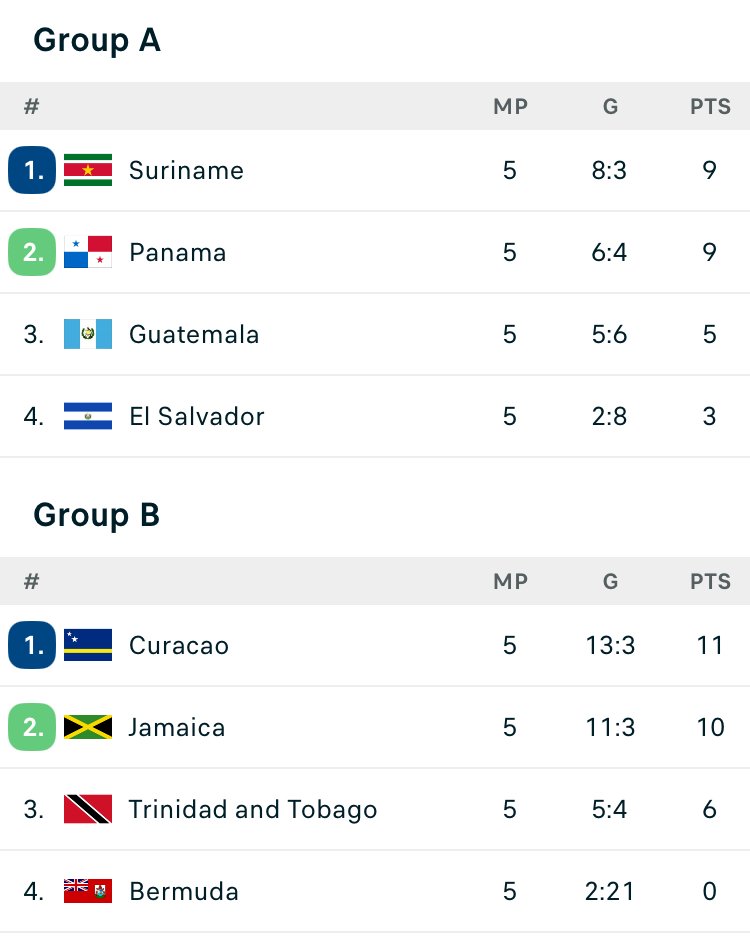This screenshot has width=750, height=937.
Task: Sort Group B by MP column
Action: 510,581
